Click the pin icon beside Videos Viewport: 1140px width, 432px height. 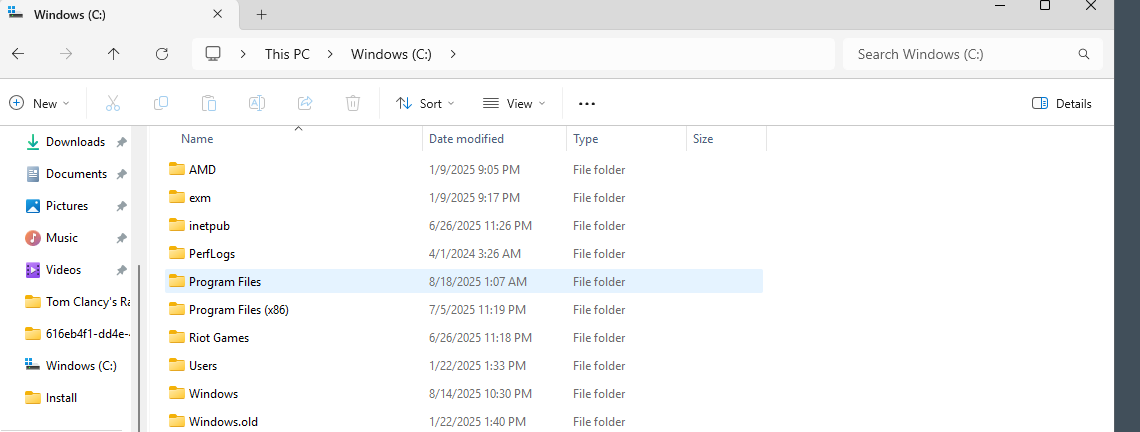pyautogui.click(x=121, y=271)
